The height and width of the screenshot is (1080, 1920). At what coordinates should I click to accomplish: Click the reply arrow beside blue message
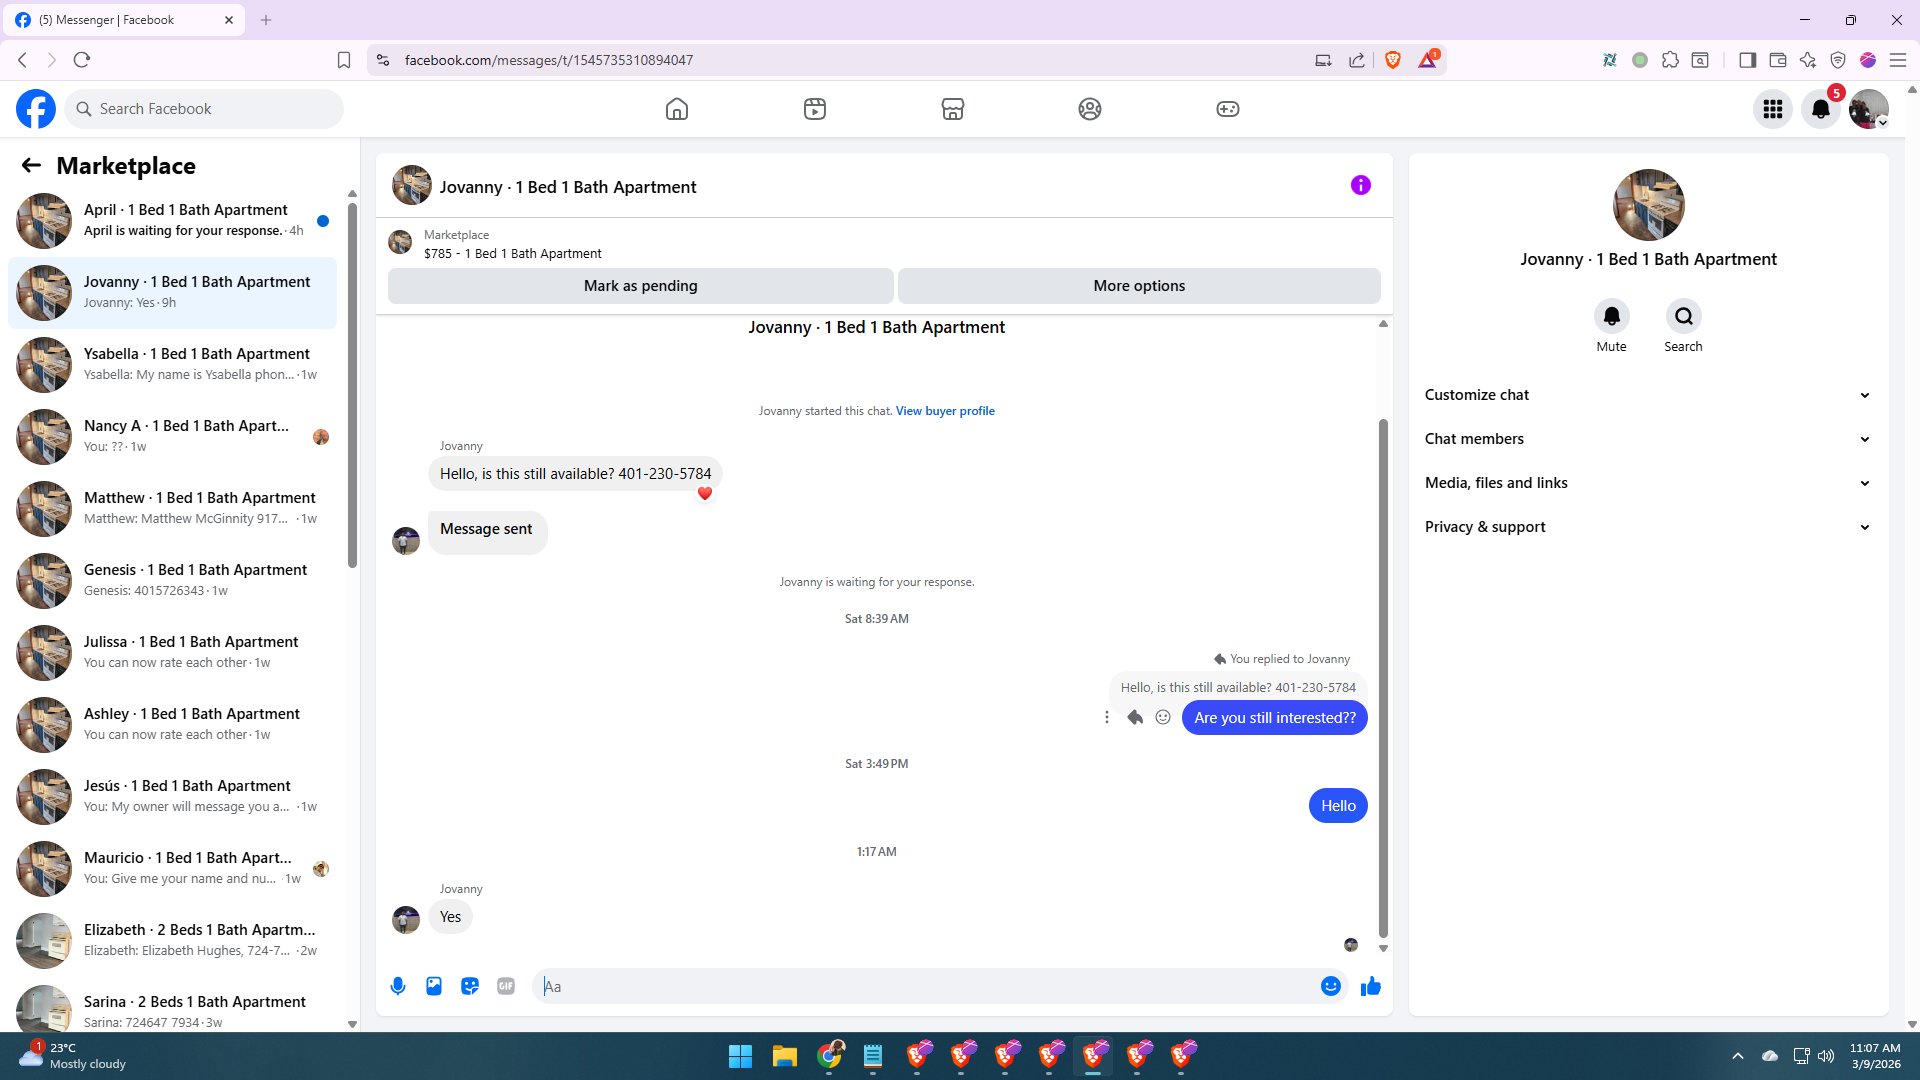pos(1135,717)
